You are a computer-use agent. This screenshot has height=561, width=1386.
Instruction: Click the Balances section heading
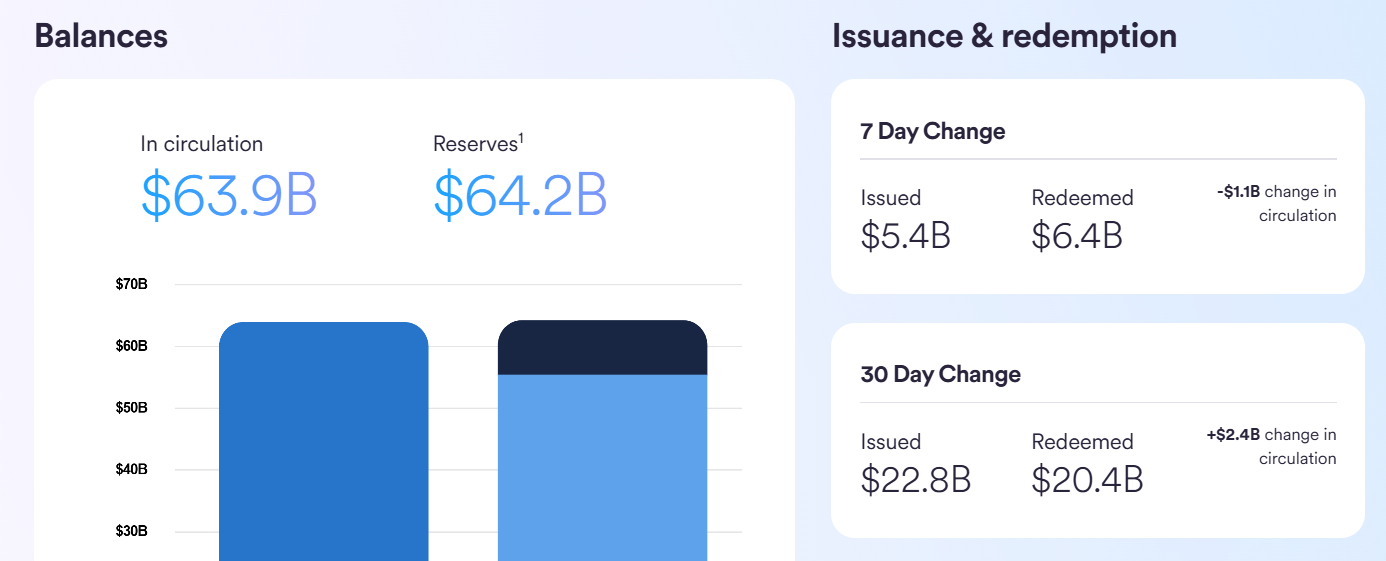pyautogui.click(x=101, y=36)
